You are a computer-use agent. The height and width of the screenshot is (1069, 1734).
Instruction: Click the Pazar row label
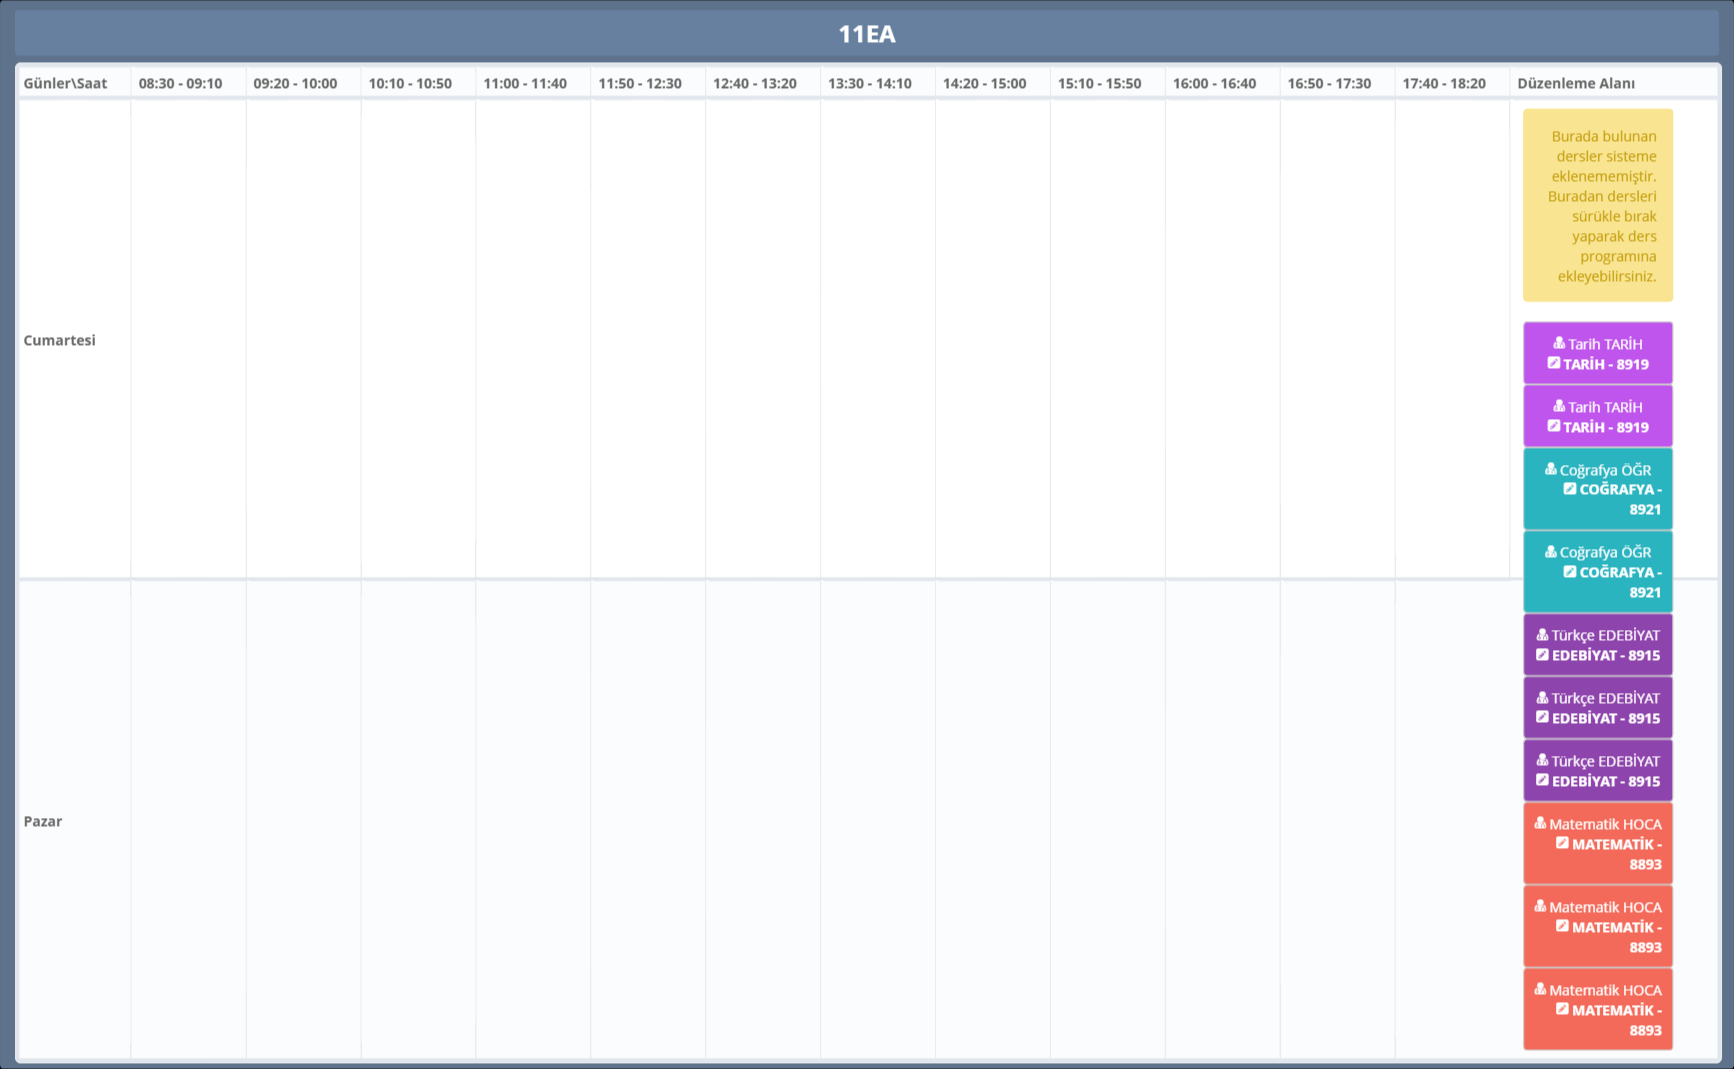[43, 821]
